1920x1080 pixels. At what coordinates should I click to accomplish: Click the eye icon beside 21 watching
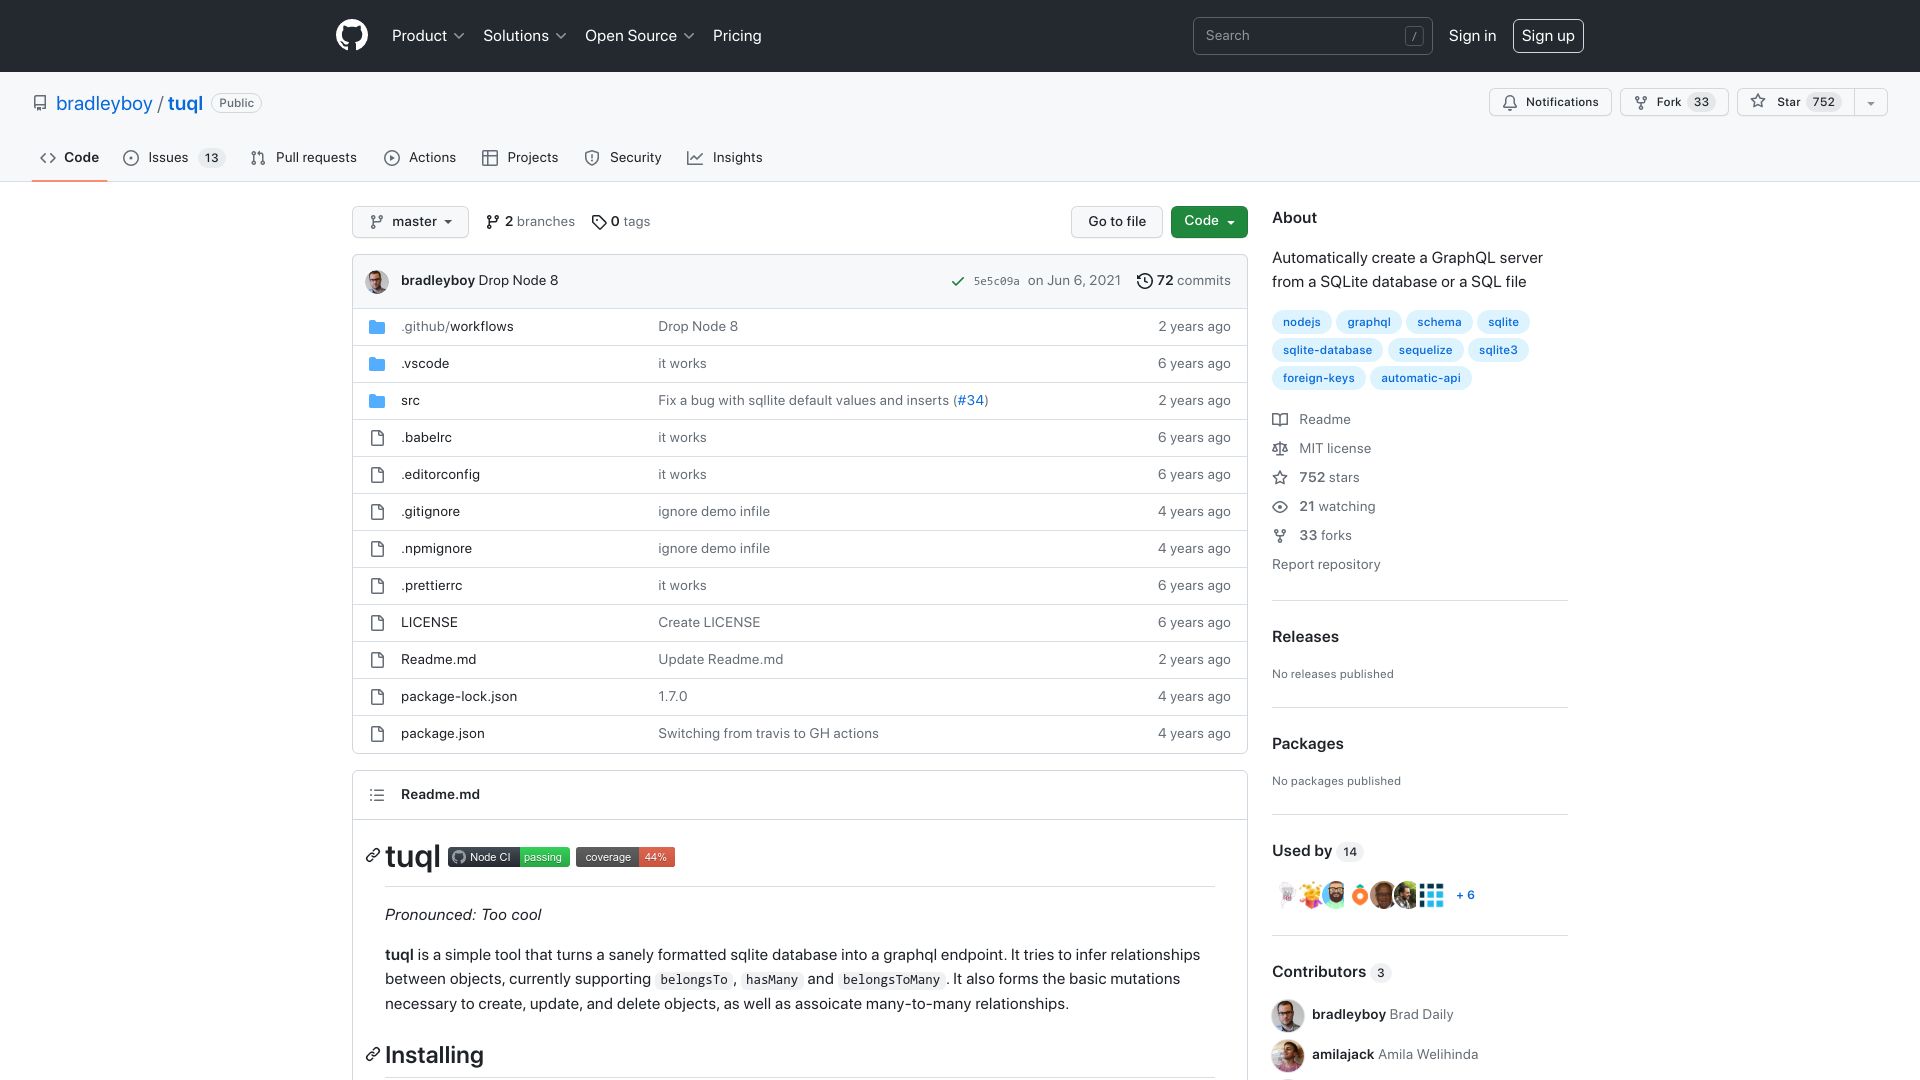[1280, 507]
